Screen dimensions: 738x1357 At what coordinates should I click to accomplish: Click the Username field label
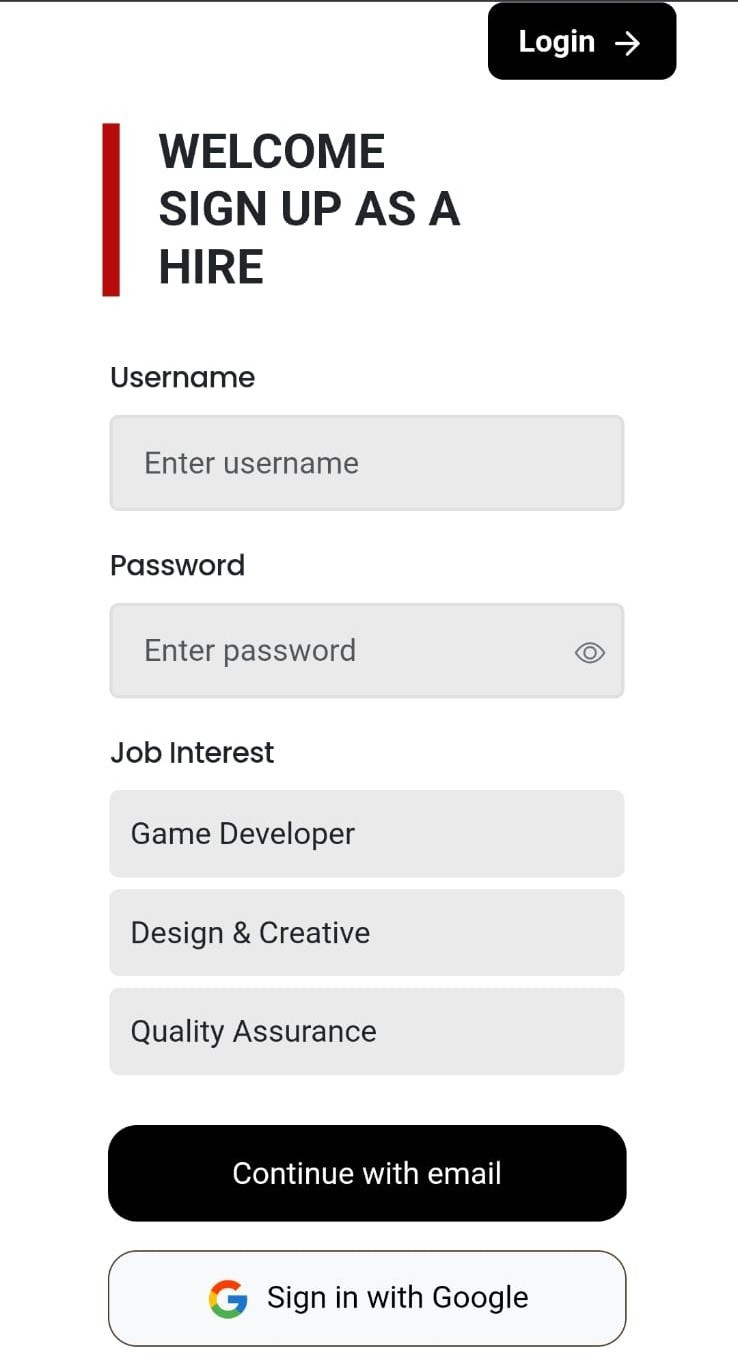pyautogui.click(x=182, y=378)
